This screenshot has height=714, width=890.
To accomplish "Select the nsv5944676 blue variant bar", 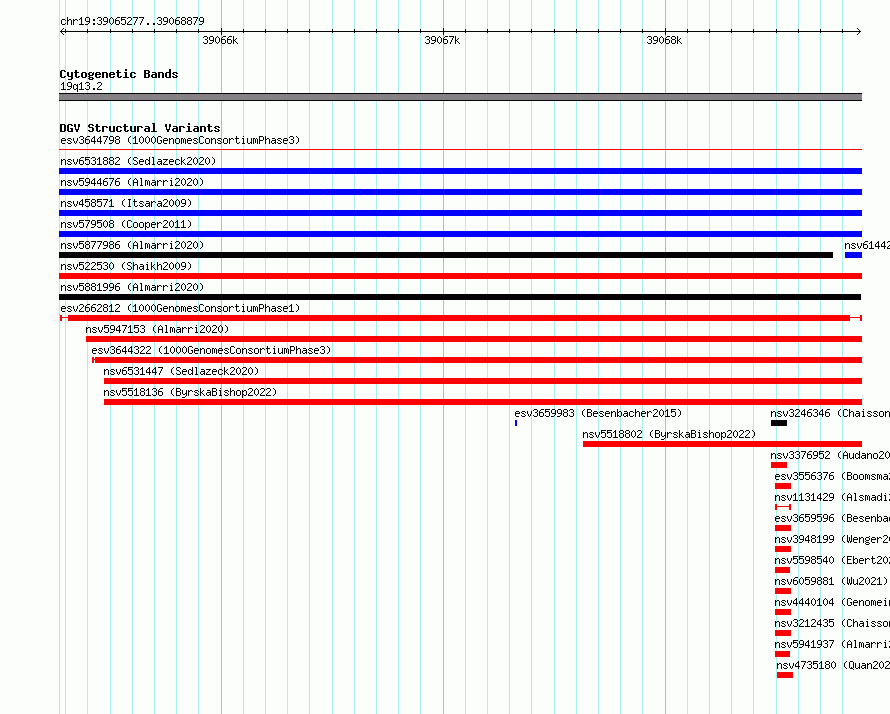I will click(460, 192).
